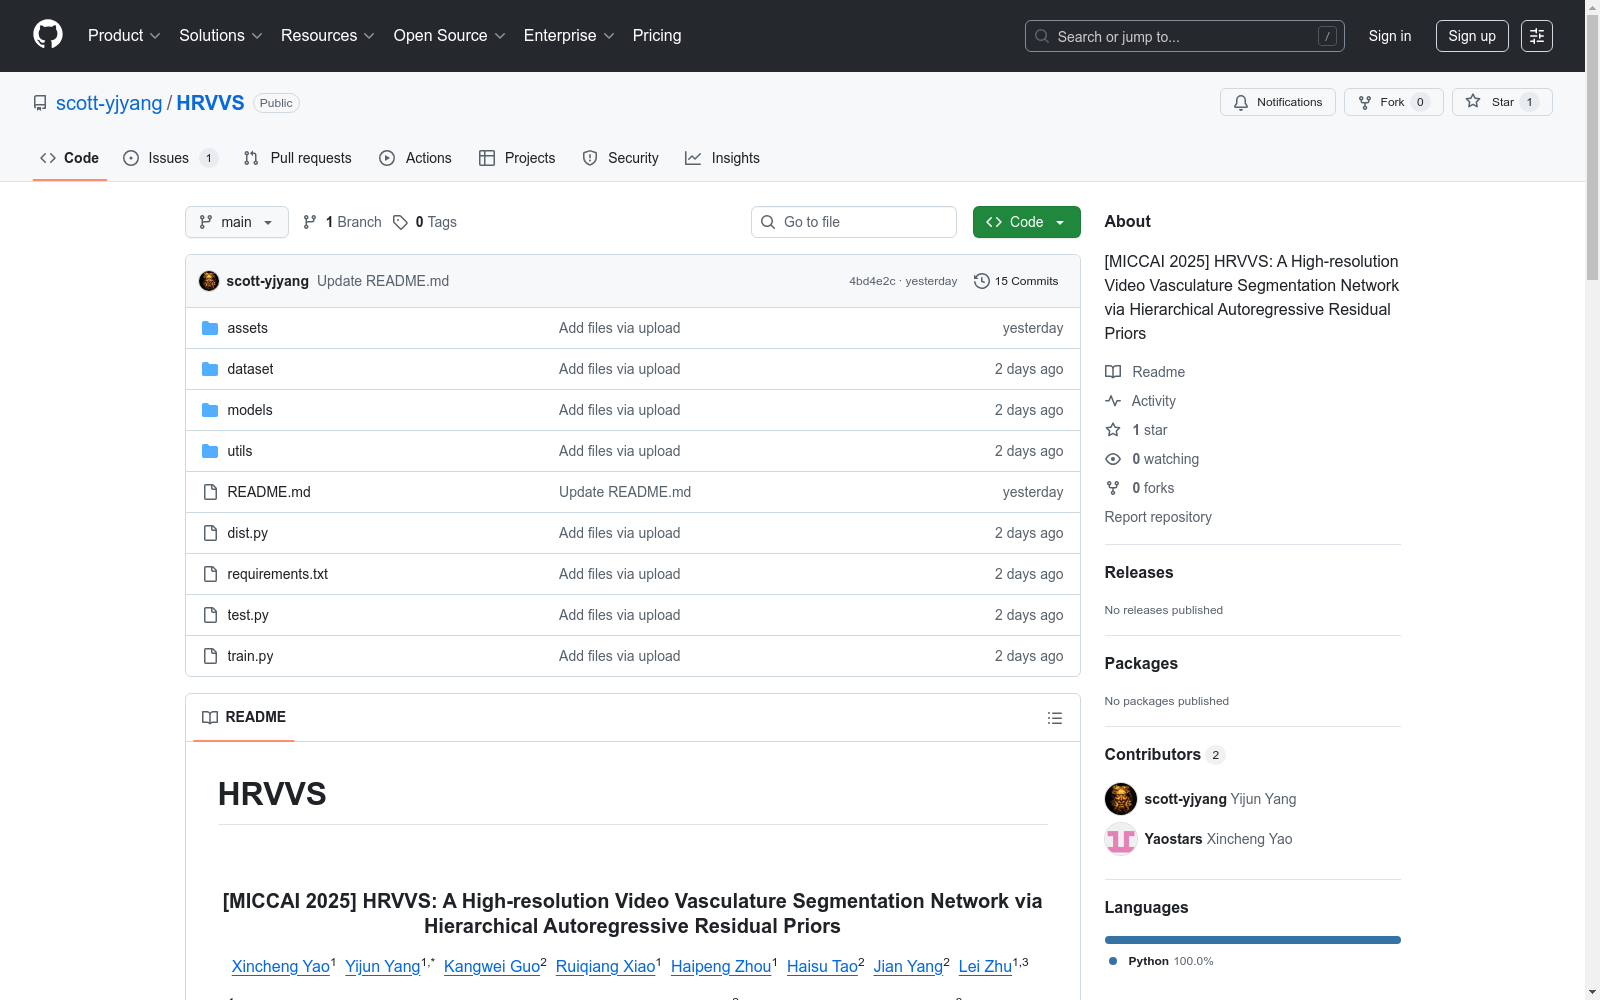
Task: Expand the Open Source menu
Action: click(450, 35)
